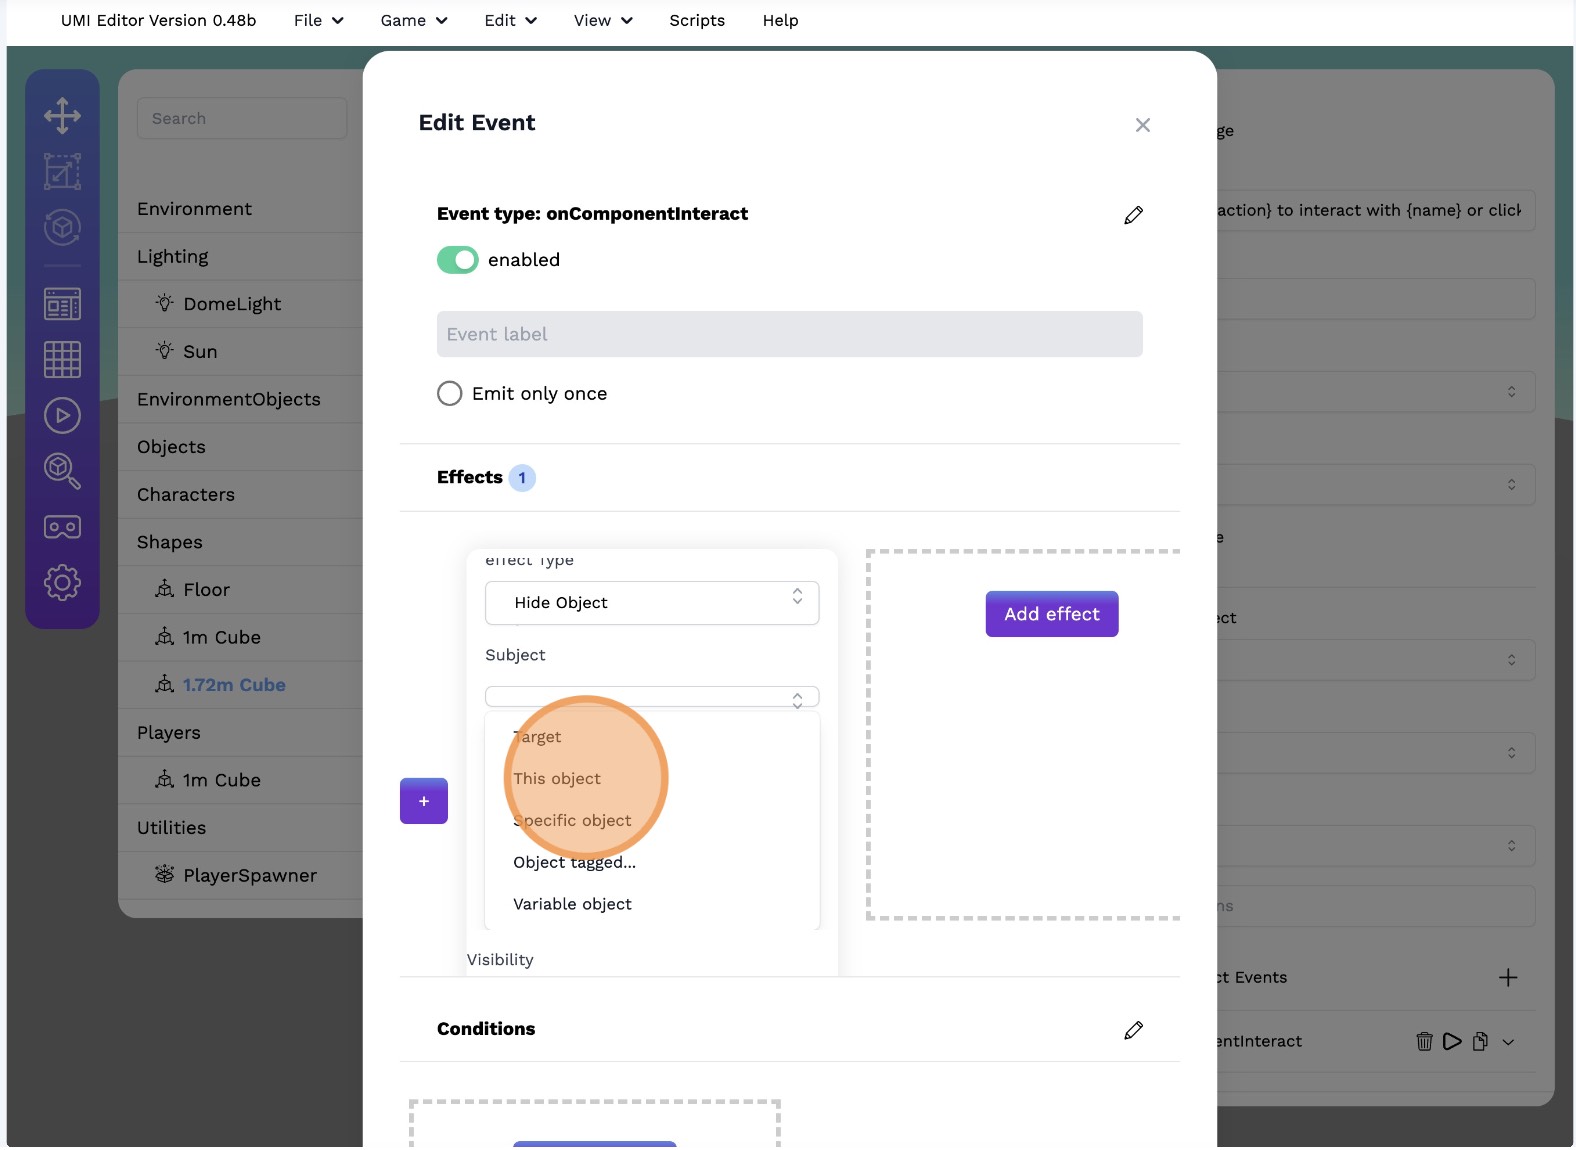Select the 1.72m Cube in hierarchy
The width and height of the screenshot is (1576, 1150).
coord(234,685)
